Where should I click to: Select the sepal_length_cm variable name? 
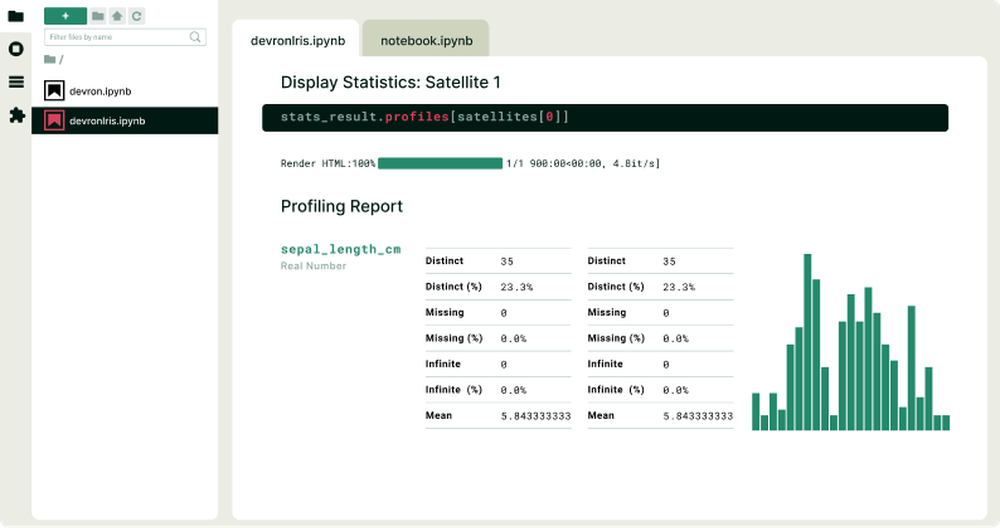click(x=341, y=249)
